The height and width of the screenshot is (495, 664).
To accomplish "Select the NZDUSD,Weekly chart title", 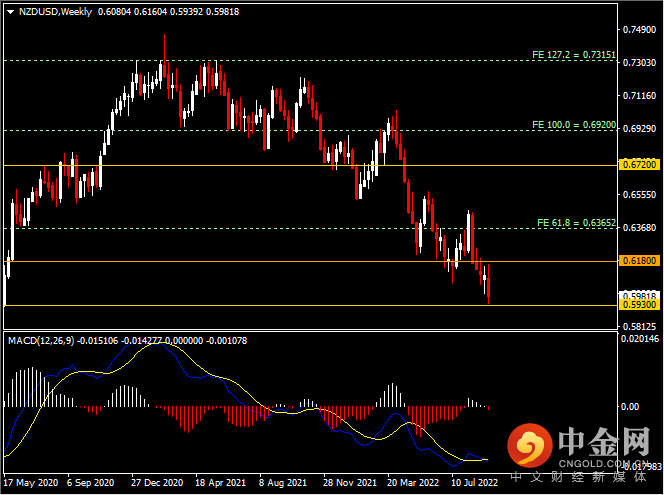I will 55,12.
